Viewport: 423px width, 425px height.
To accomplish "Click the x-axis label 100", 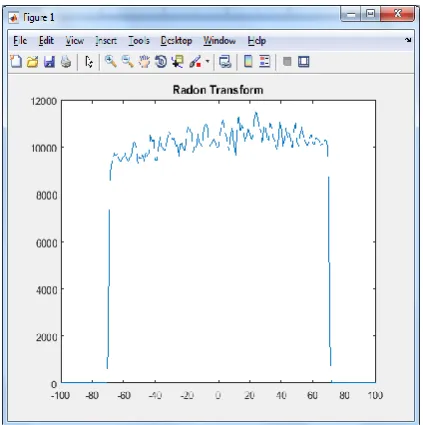I will coord(375,395).
